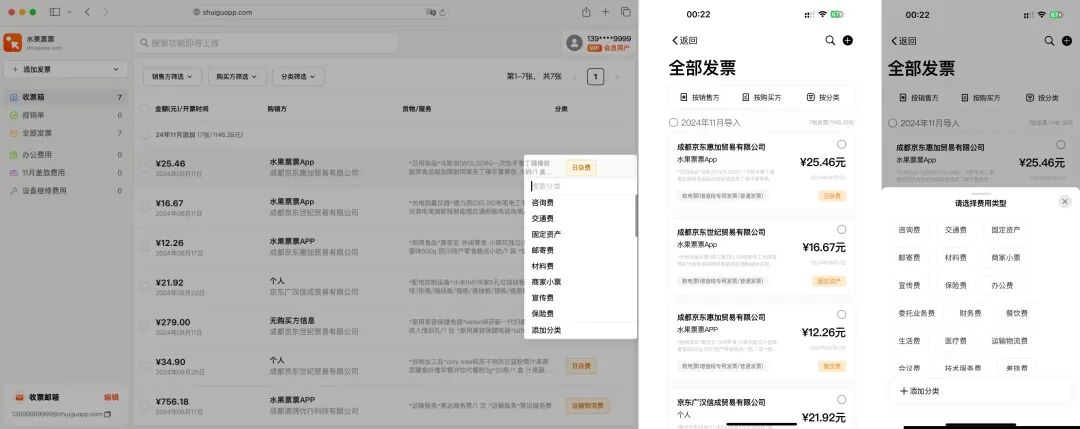
Task: Toggle the Safari sidebar icon
Action: click(x=55, y=12)
